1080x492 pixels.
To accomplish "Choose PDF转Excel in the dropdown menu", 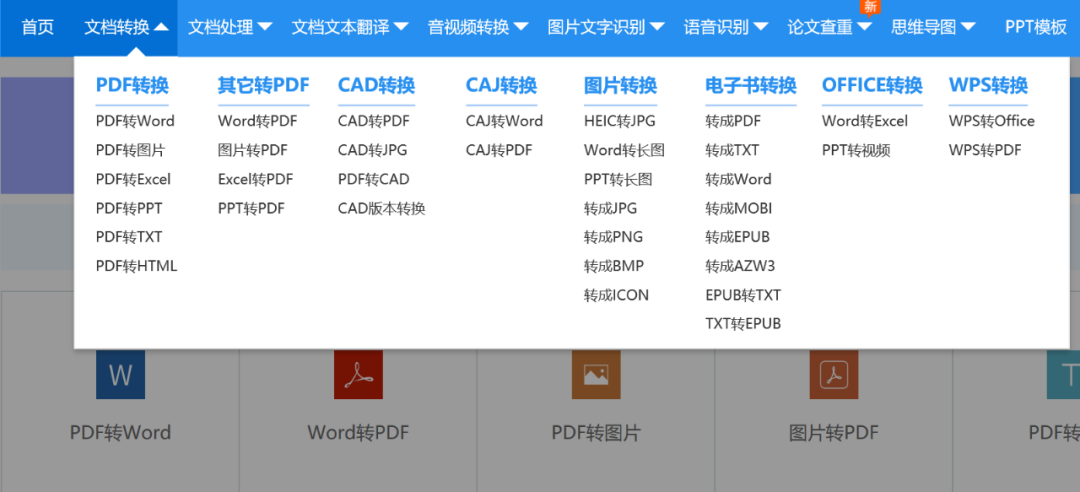I will pos(133,179).
